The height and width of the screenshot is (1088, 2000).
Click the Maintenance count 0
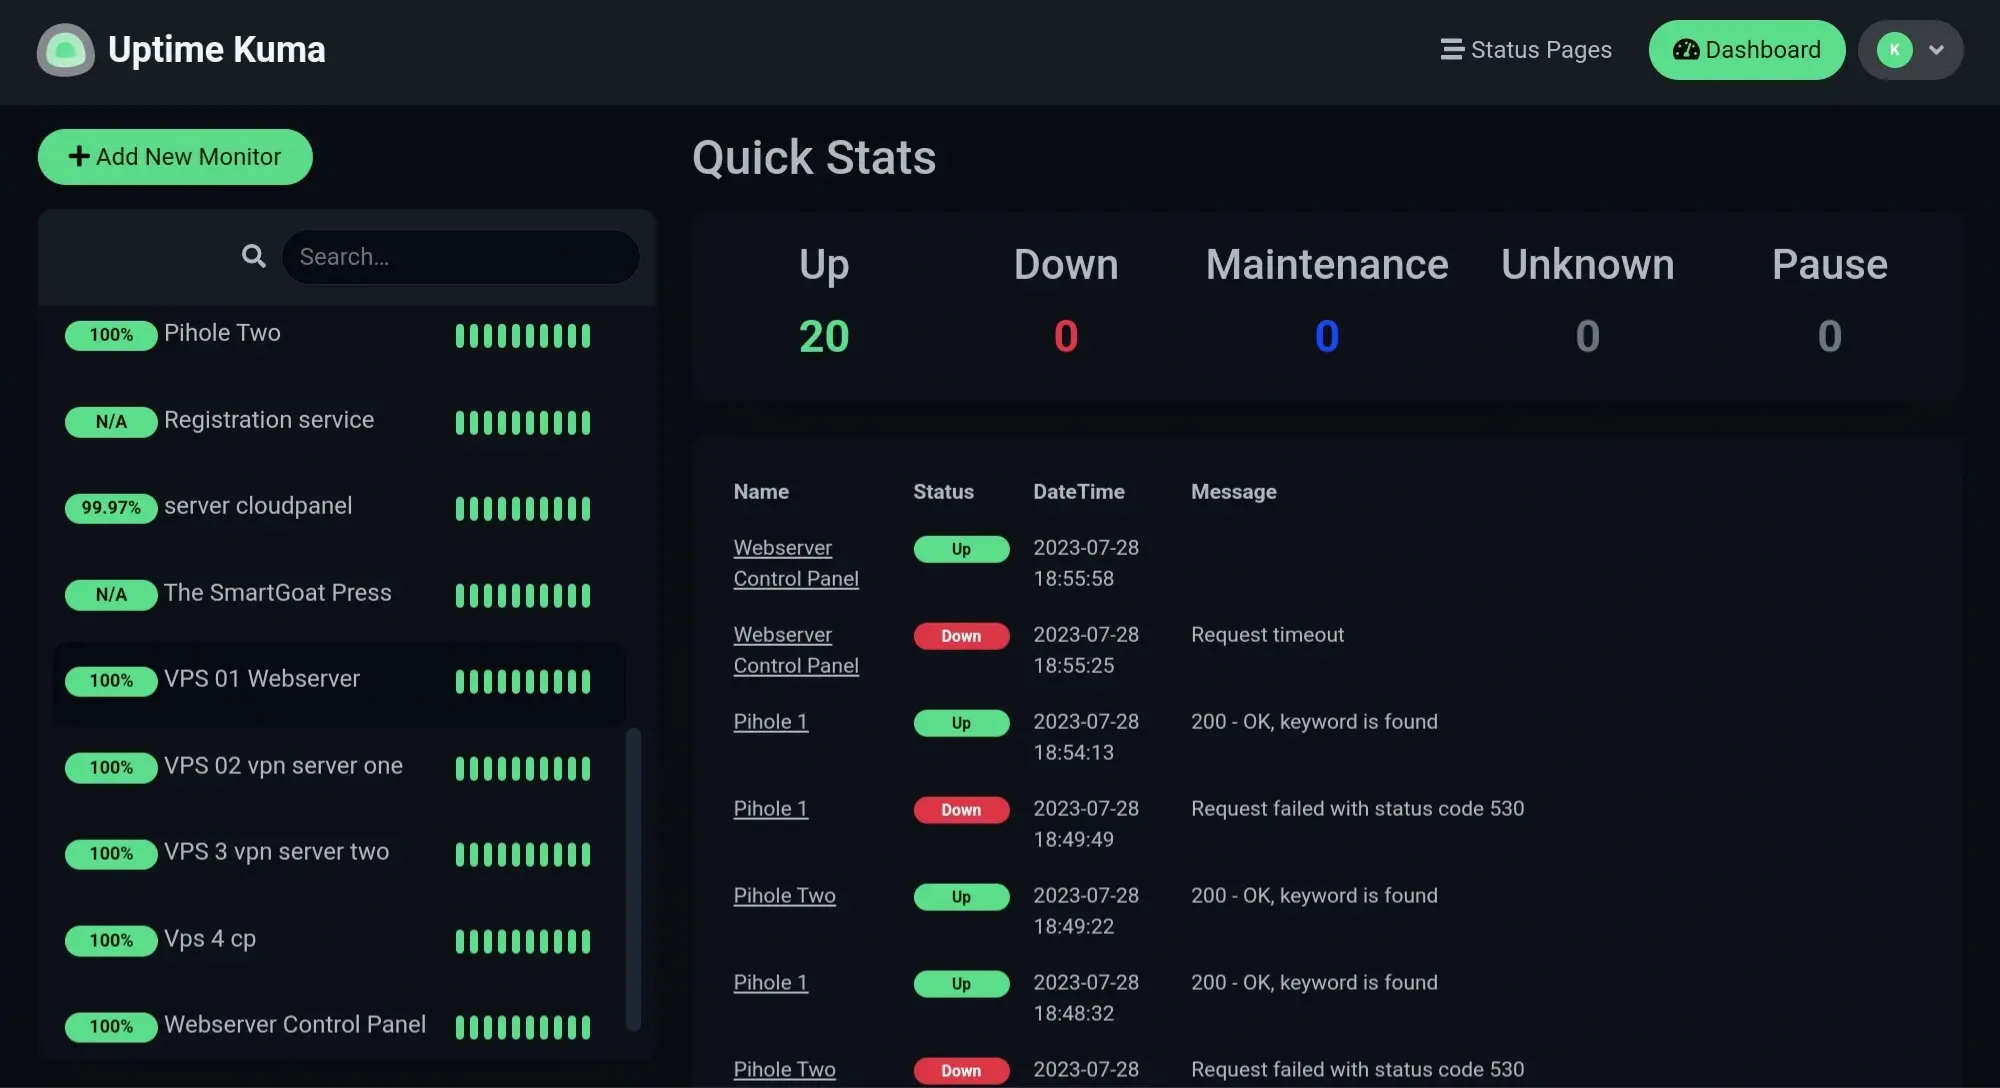point(1327,336)
